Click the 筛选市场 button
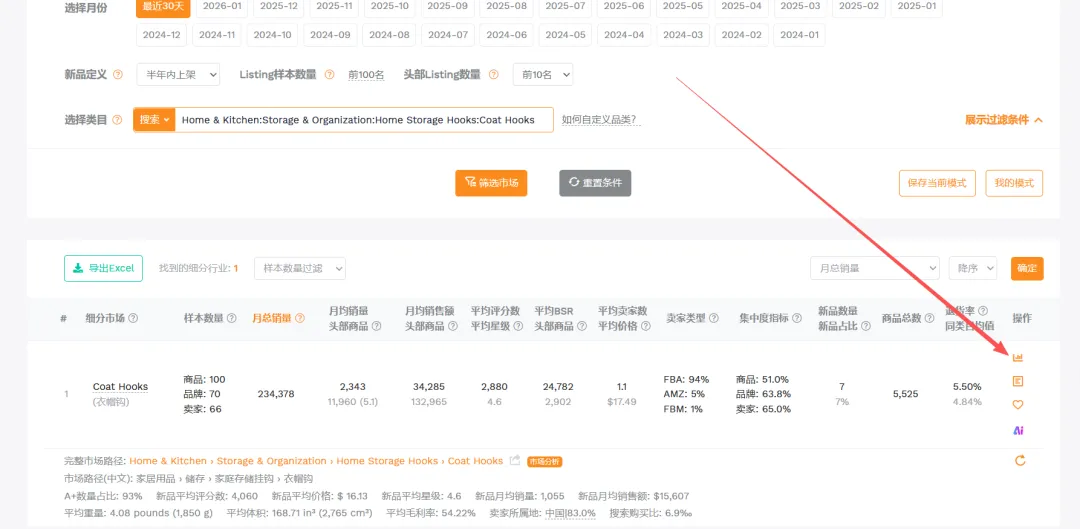The image size is (1080, 529). pyautogui.click(x=491, y=183)
